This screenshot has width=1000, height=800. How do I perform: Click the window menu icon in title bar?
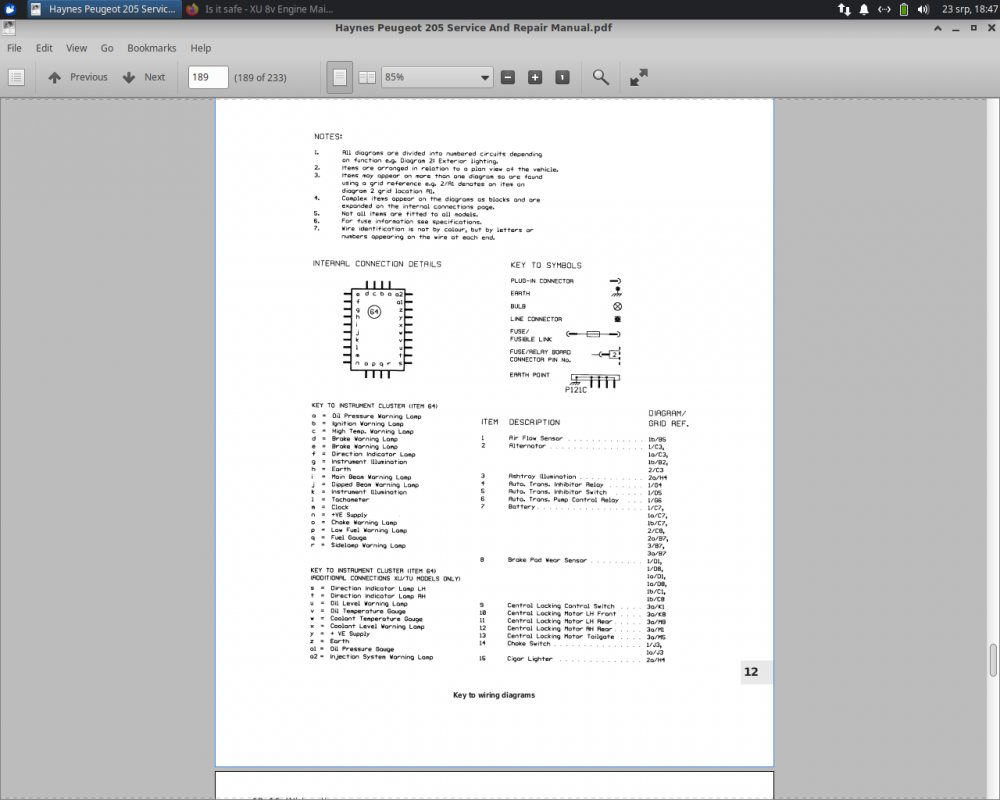pos(8,27)
